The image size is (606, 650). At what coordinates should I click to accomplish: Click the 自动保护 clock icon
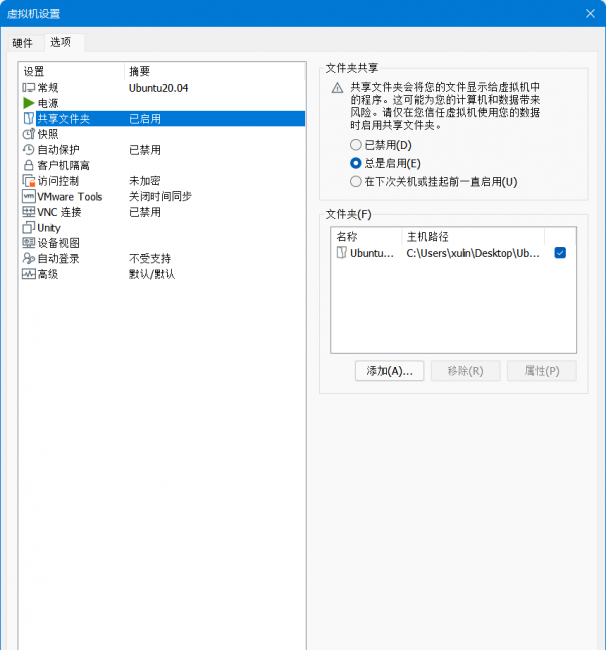pyautogui.click(x=28, y=150)
